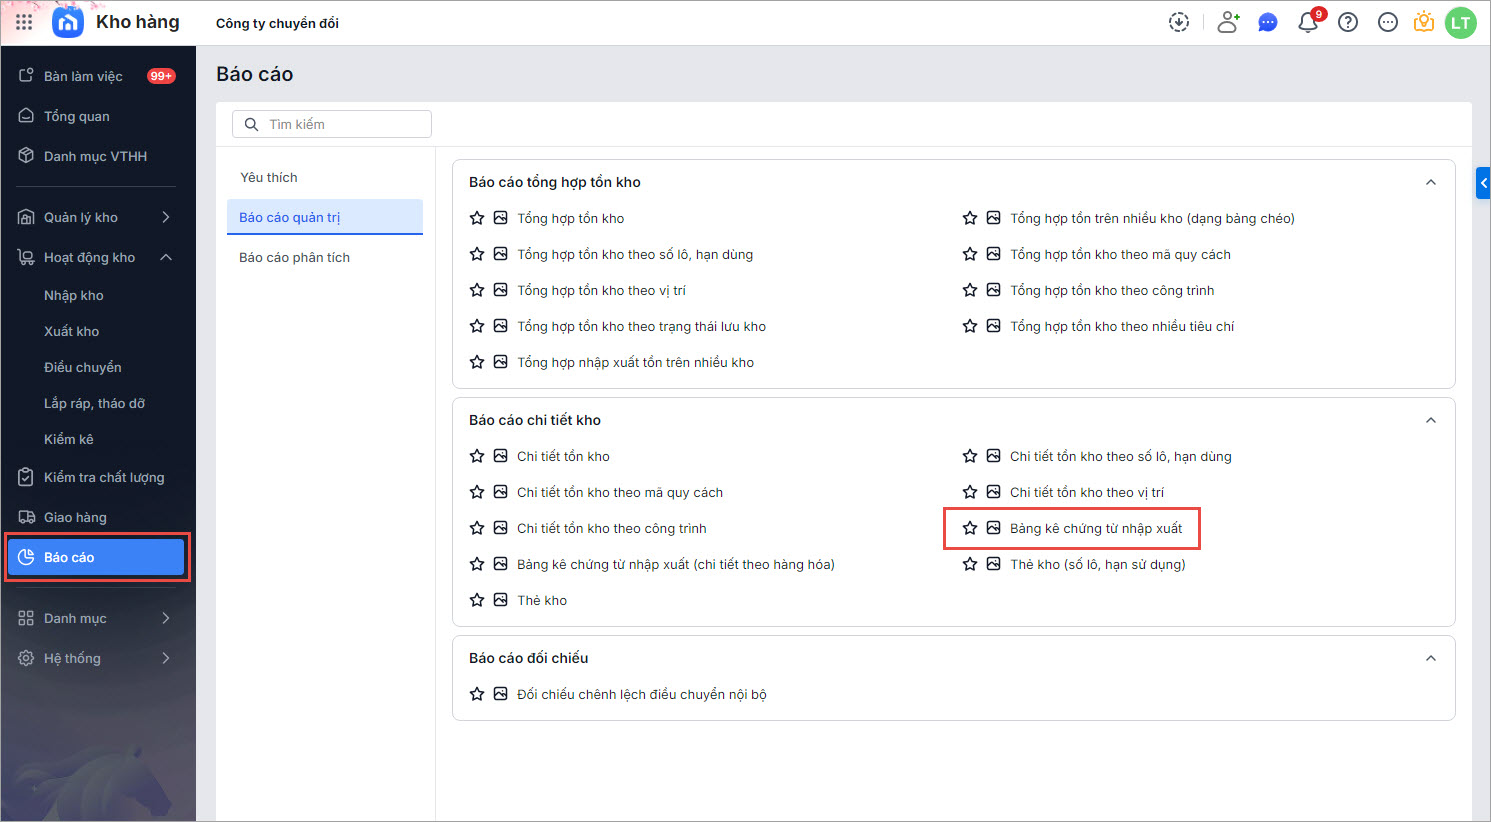Screen dimensions: 1491x822
Task: Click the download icon in header
Action: [x=1179, y=23]
